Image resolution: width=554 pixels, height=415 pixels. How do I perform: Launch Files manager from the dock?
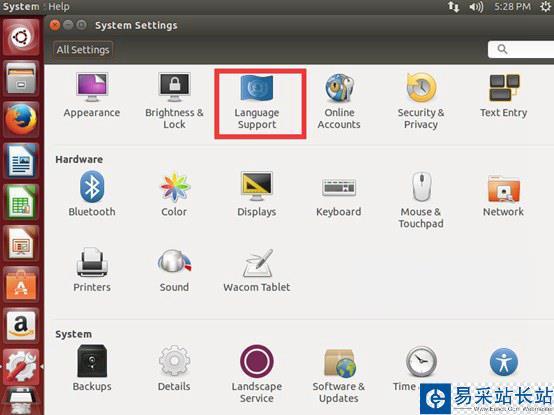[21, 78]
